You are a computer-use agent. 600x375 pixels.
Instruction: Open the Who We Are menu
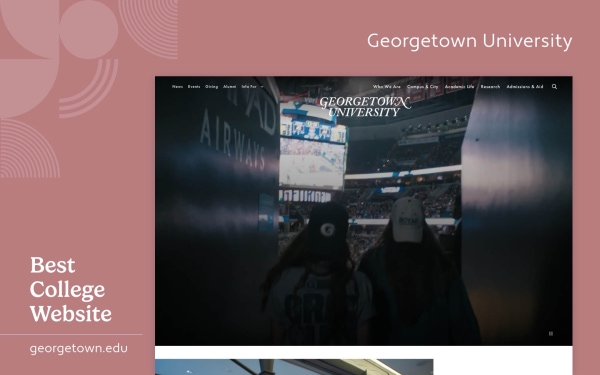point(386,87)
